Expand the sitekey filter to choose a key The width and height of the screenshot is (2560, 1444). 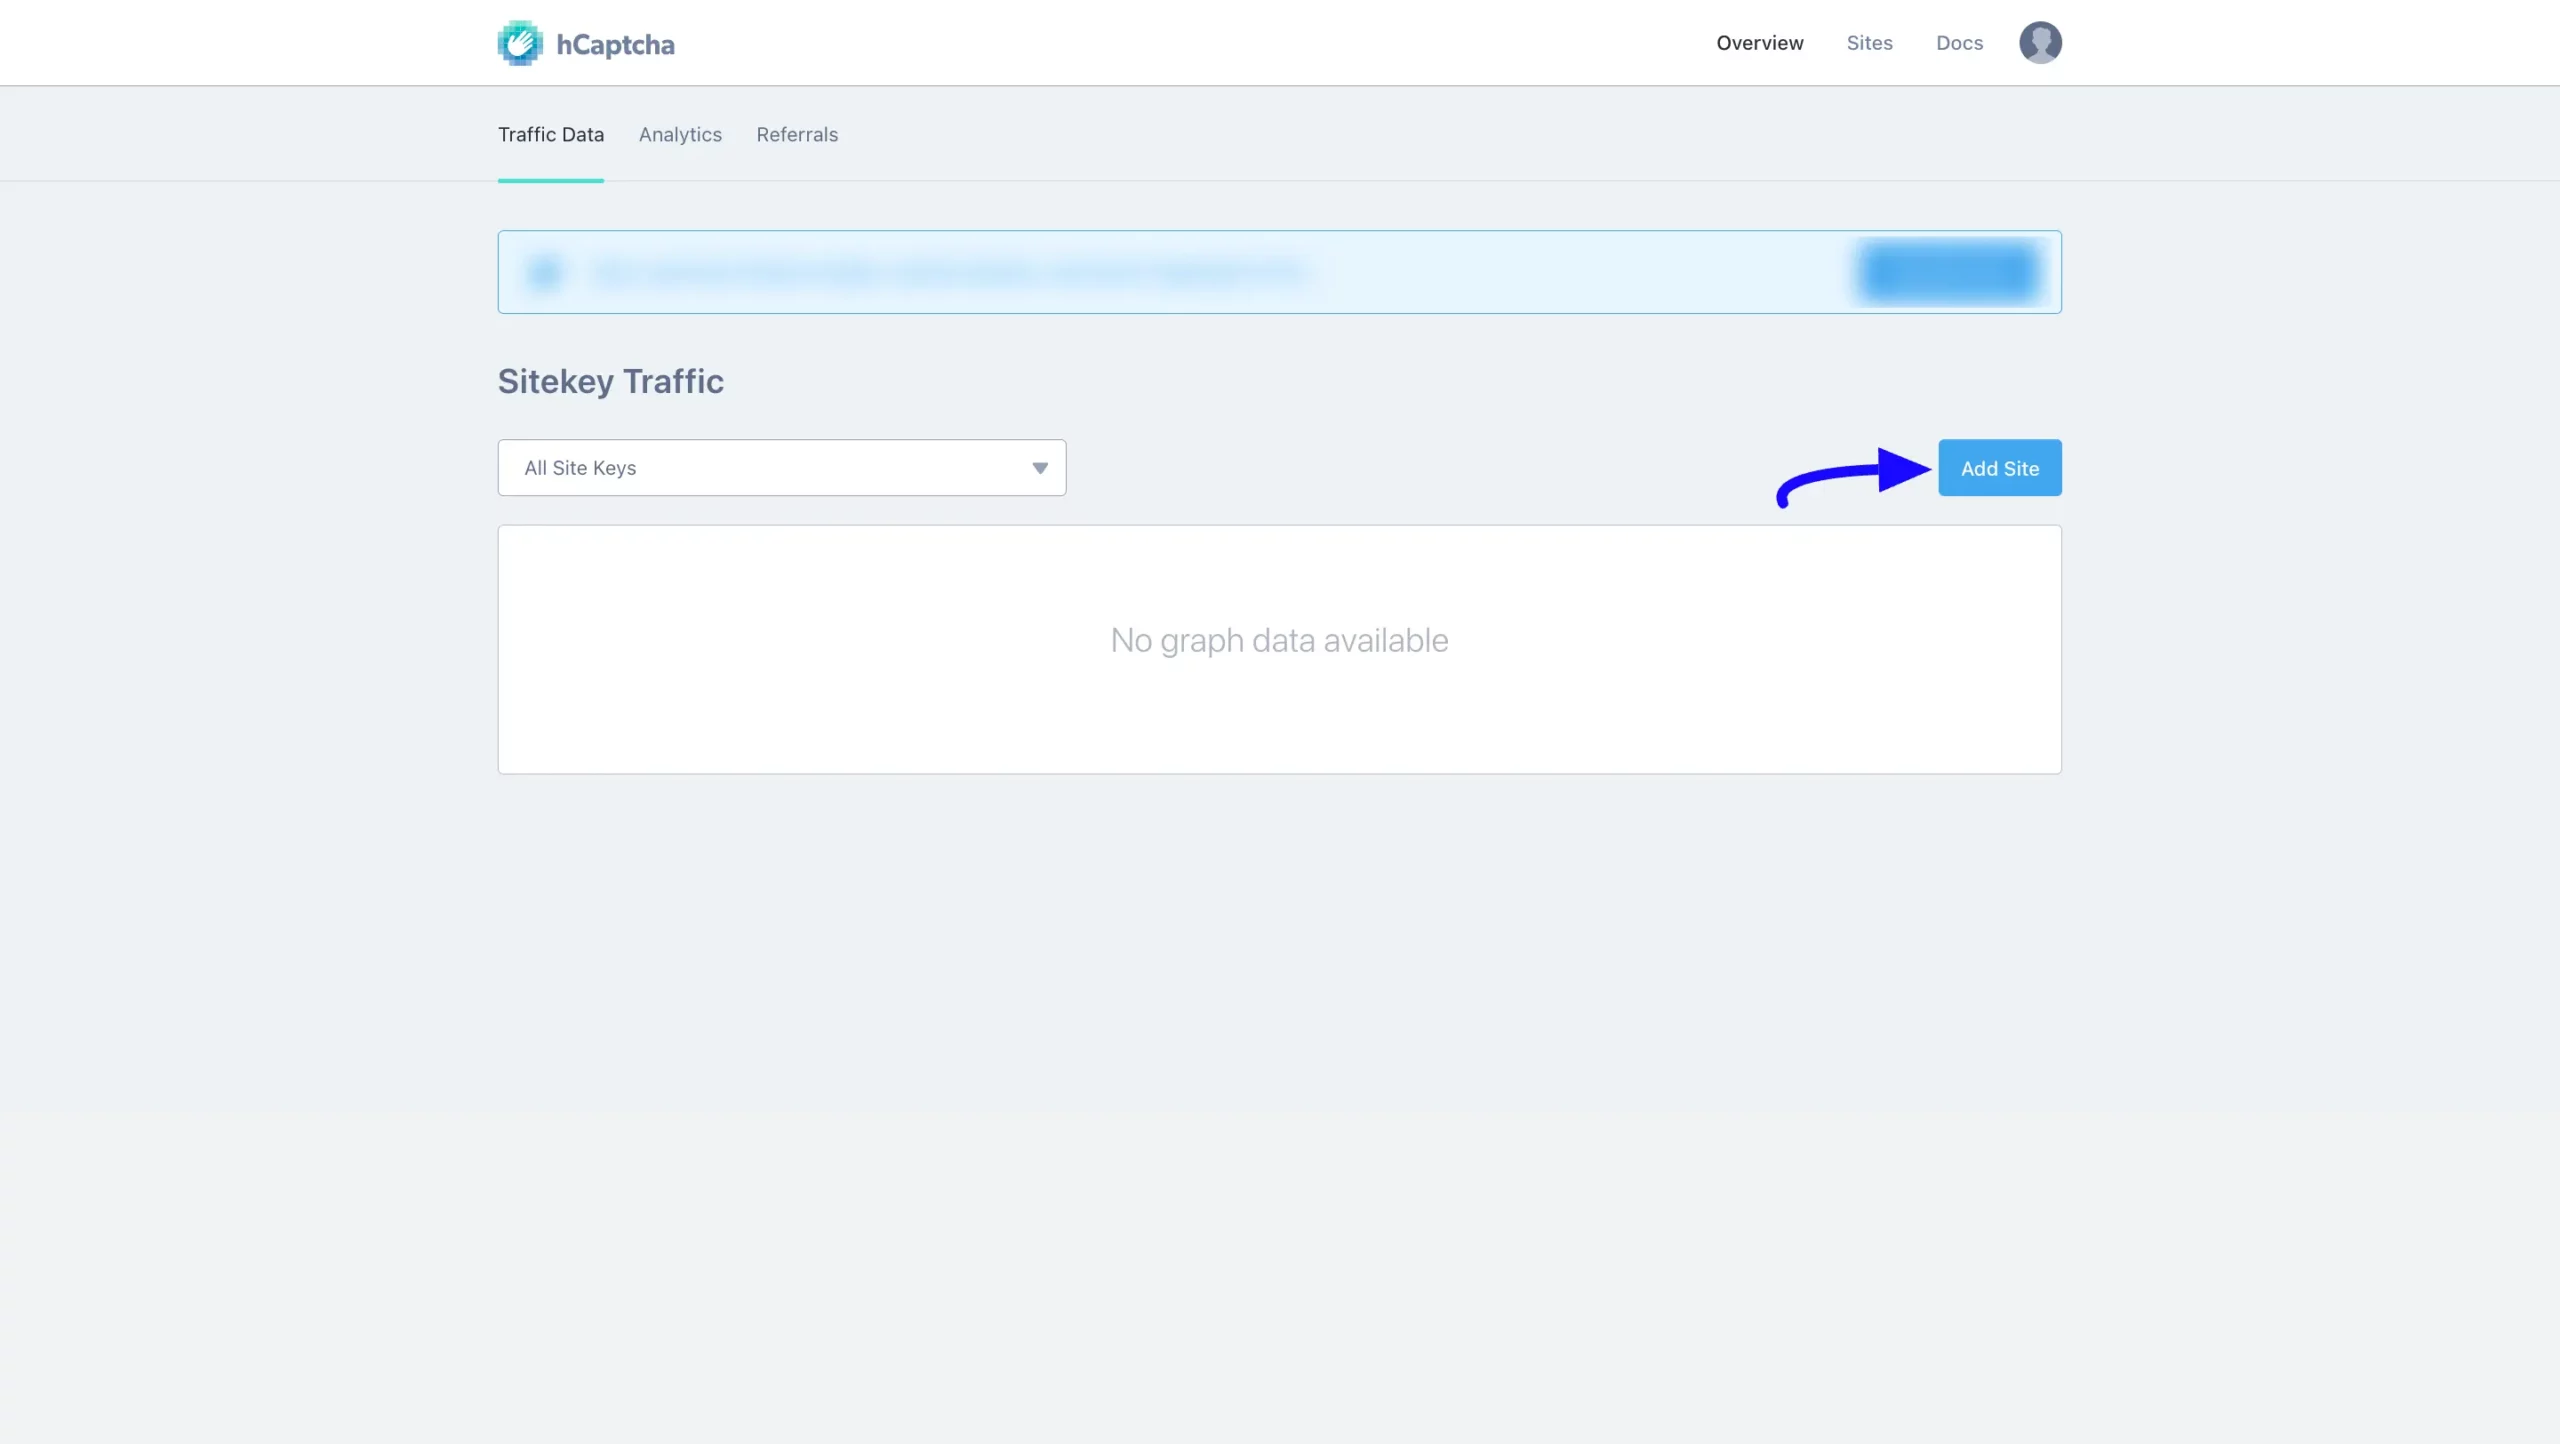click(781, 467)
